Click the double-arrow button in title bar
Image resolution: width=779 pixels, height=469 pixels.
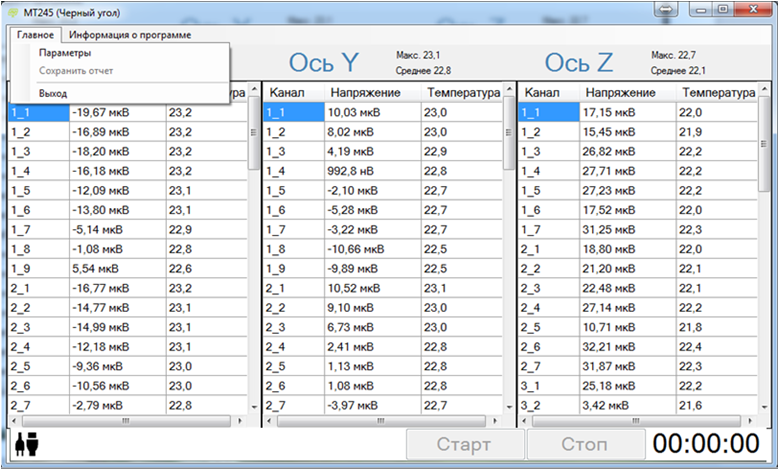(x=666, y=10)
